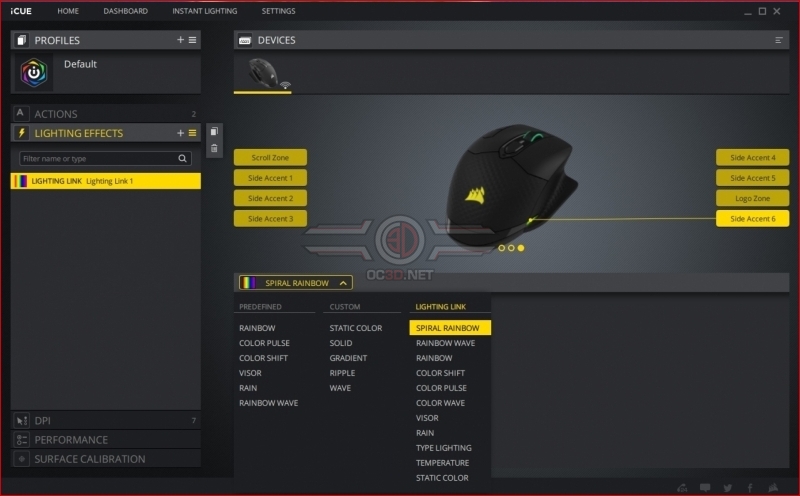Select Lighting Link Spiral Rainbow

450,328
